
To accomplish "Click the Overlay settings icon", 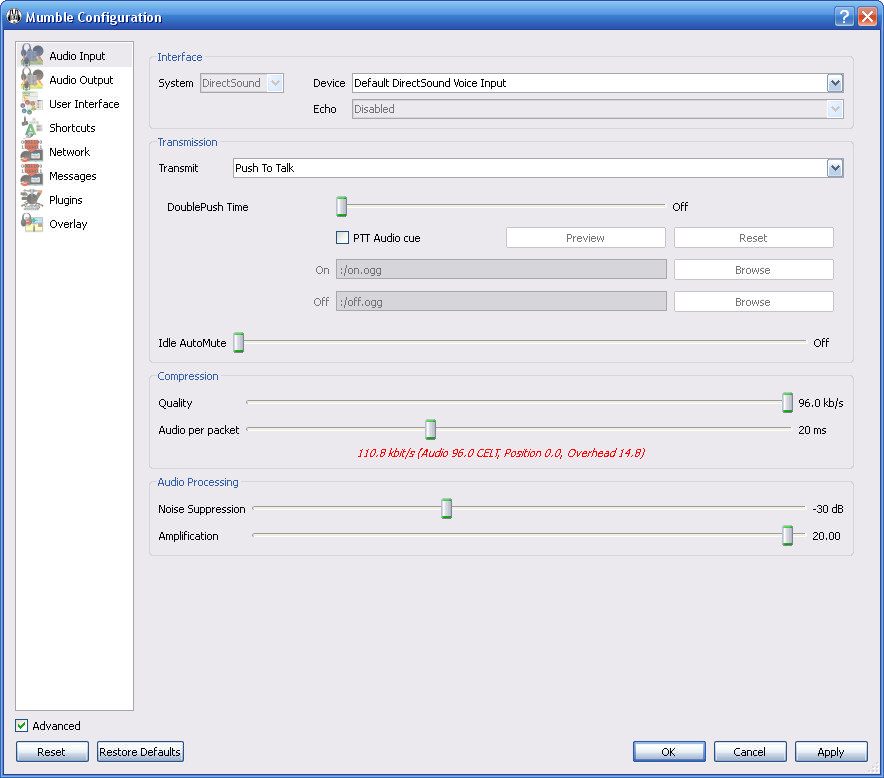I will click(x=32, y=224).
